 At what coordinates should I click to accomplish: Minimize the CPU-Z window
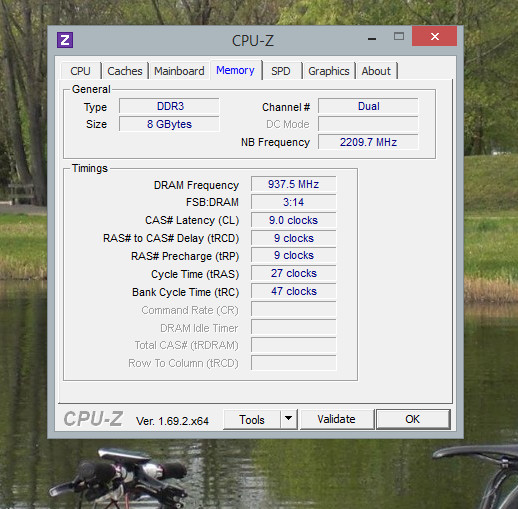[372, 39]
